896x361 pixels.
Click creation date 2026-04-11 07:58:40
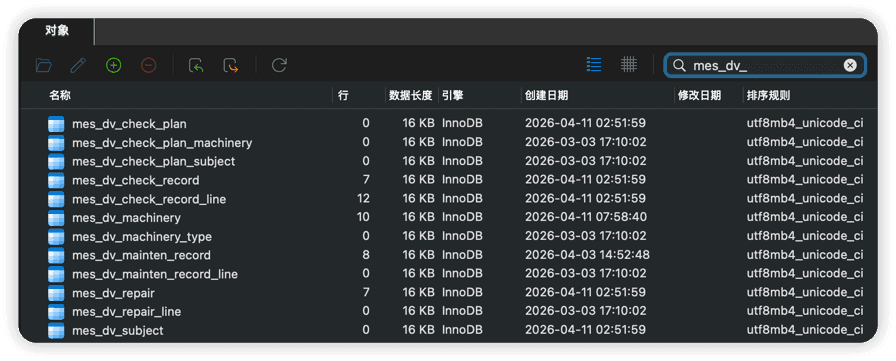[x=586, y=217]
